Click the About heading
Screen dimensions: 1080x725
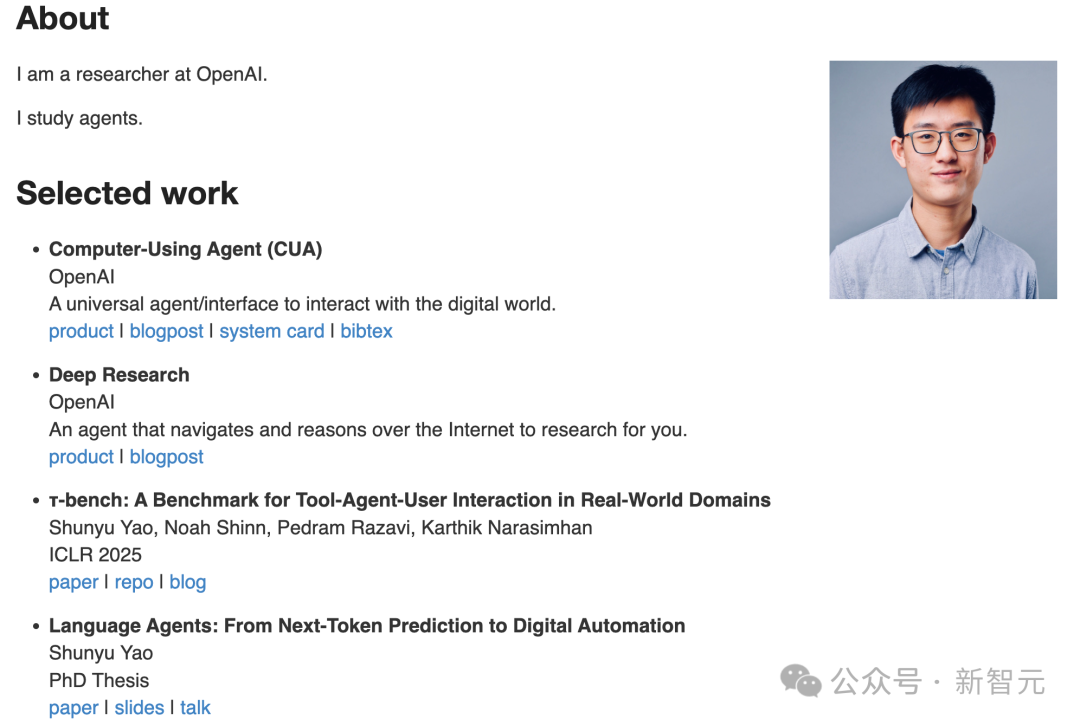pos(63,18)
